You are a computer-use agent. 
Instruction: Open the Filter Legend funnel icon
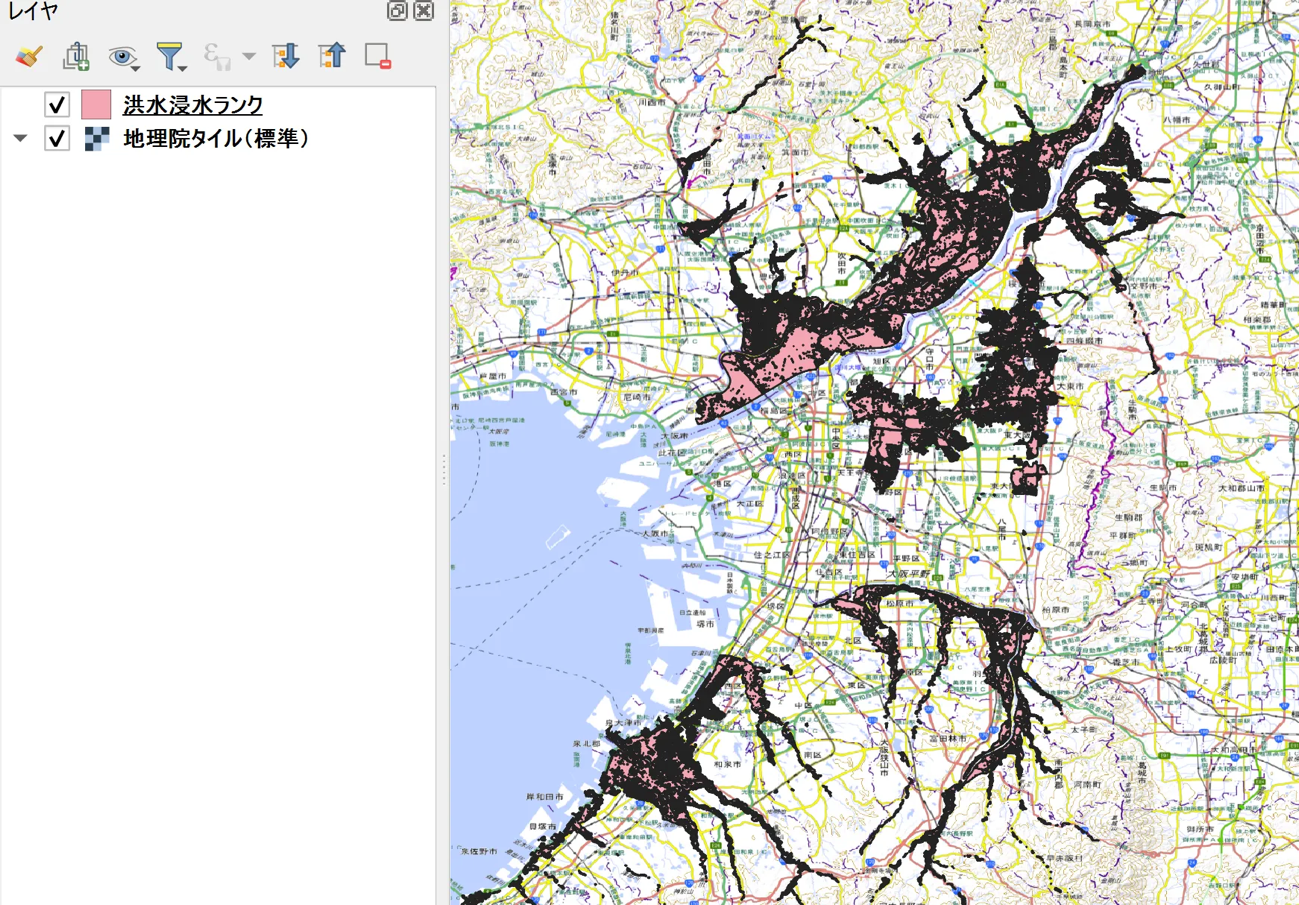click(x=171, y=57)
